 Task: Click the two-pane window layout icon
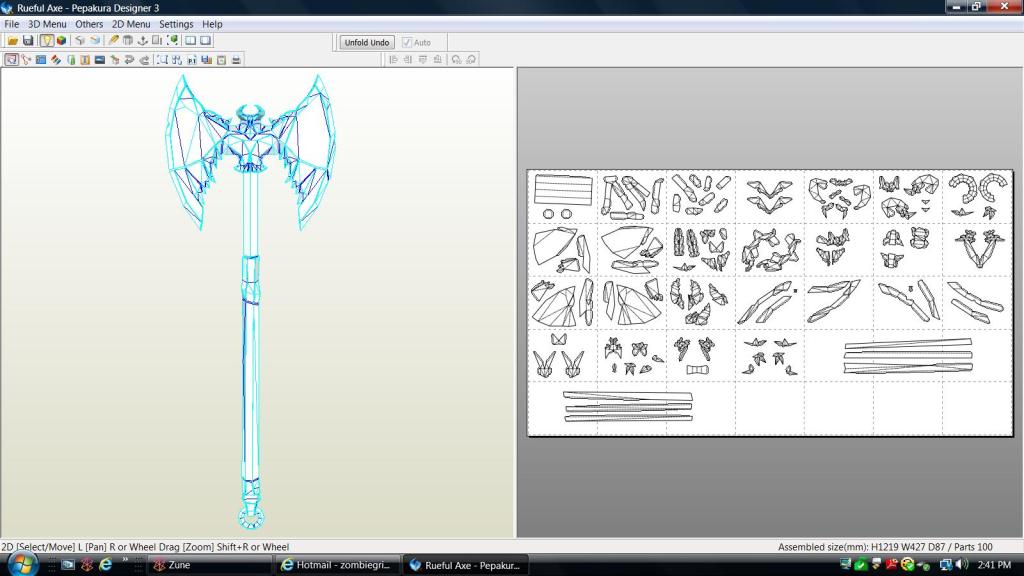pos(191,40)
